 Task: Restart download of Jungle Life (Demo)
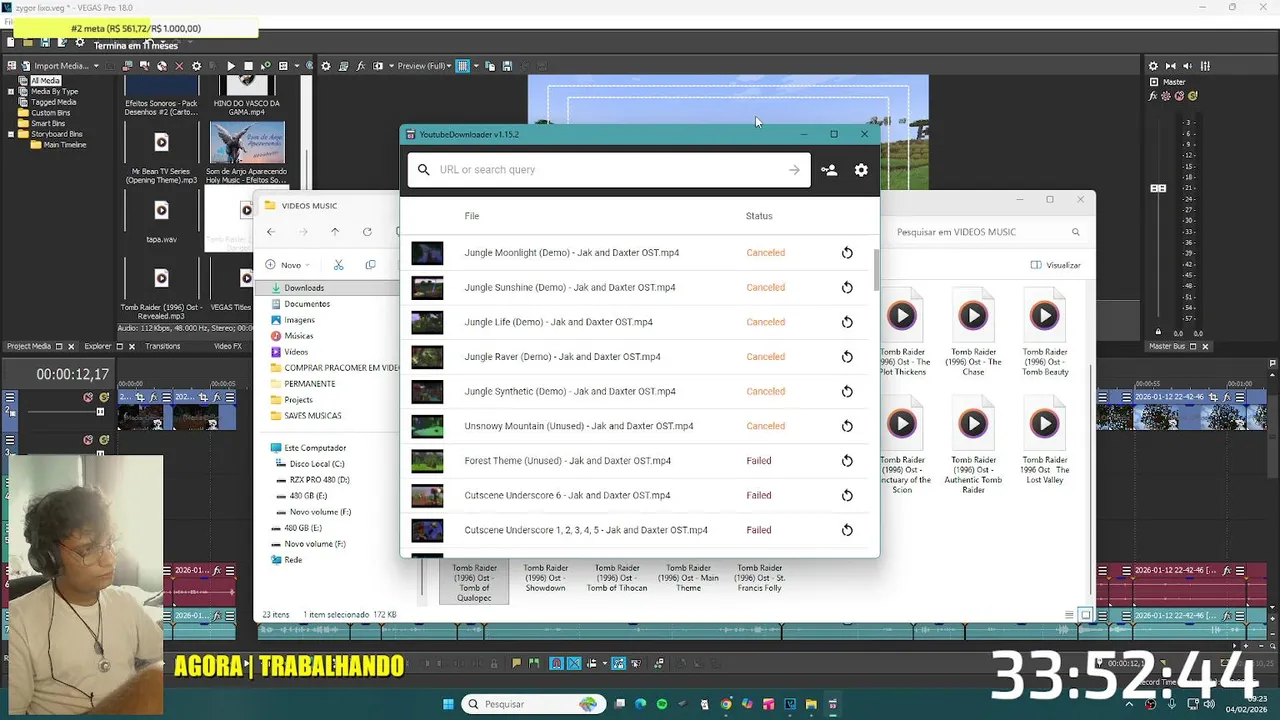pyautogui.click(x=847, y=322)
